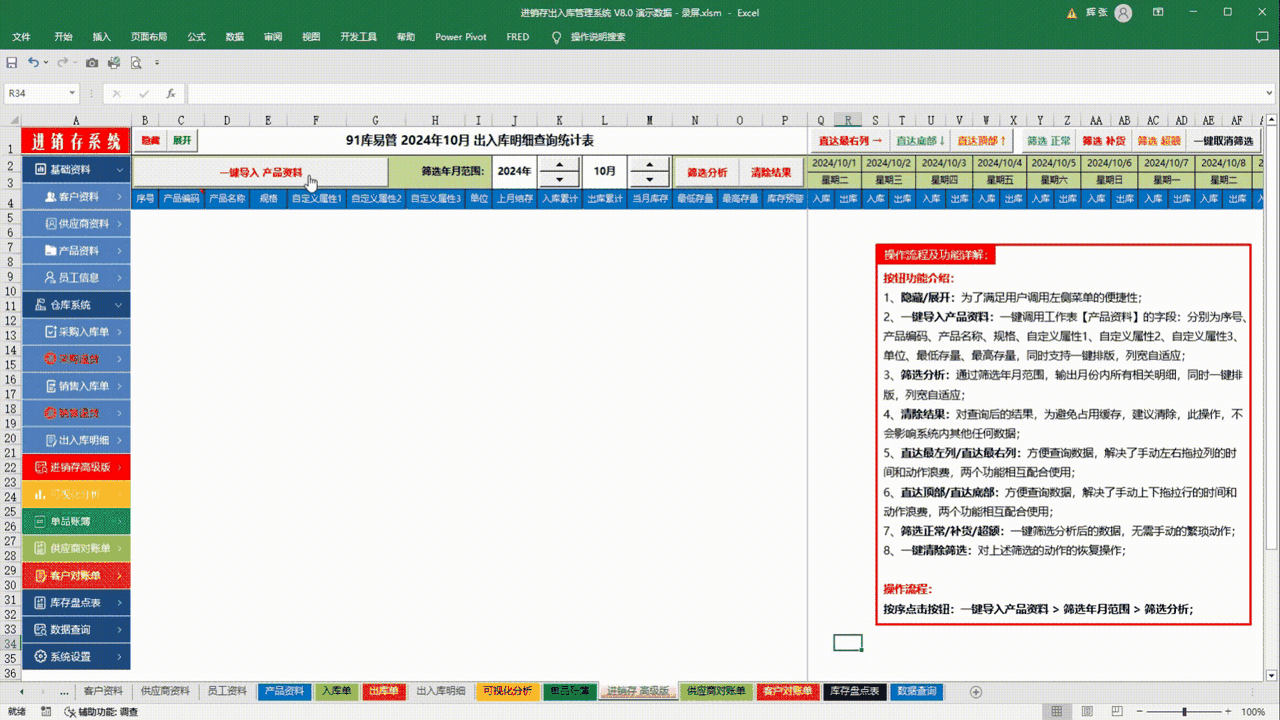This screenshot has height=720, width=1280.
Task: Click the camera icon in quick access toolbar
Action: point(92,62)
